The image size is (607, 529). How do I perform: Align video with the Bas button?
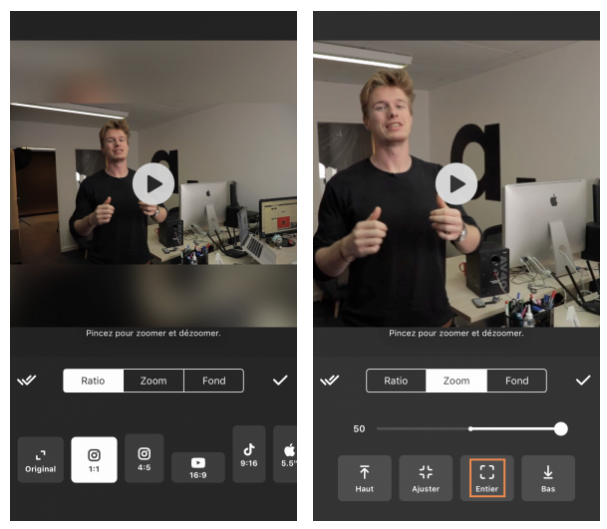click(548, 478)
